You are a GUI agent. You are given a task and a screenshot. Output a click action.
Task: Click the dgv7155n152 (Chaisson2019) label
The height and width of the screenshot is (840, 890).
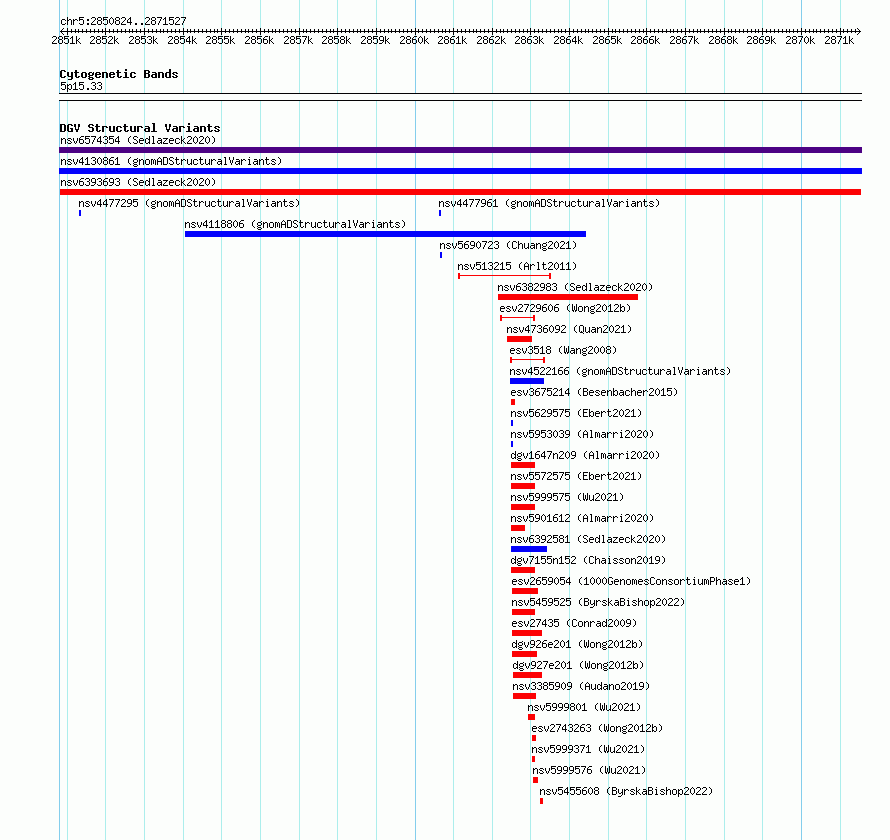[588, 560]
